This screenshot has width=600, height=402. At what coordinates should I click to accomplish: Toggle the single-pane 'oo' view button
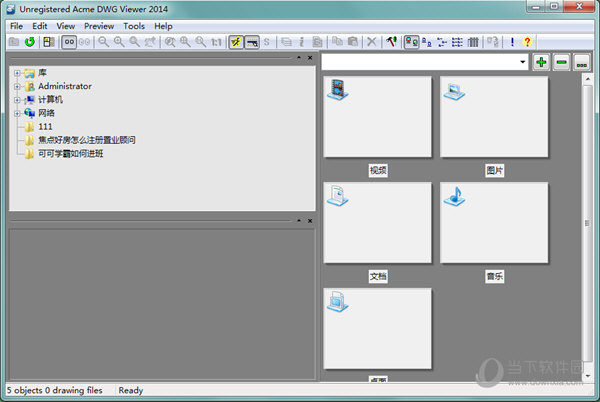[x=69, y=42]
